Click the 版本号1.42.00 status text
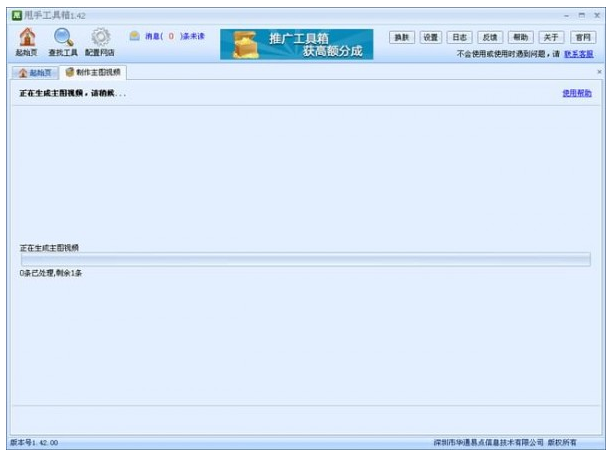 point(34,442)
